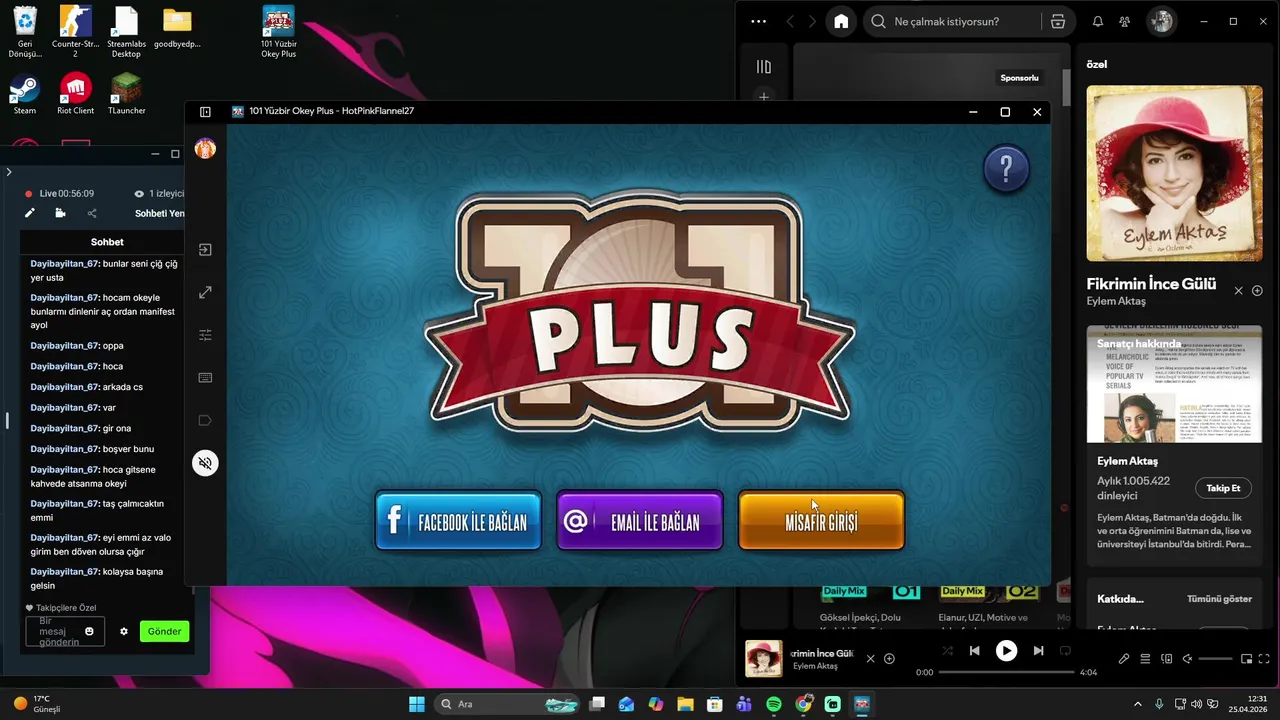Follow Eylem Aktaş with Takip Et
1280x720 pixels.
[x=1223, y=488]
